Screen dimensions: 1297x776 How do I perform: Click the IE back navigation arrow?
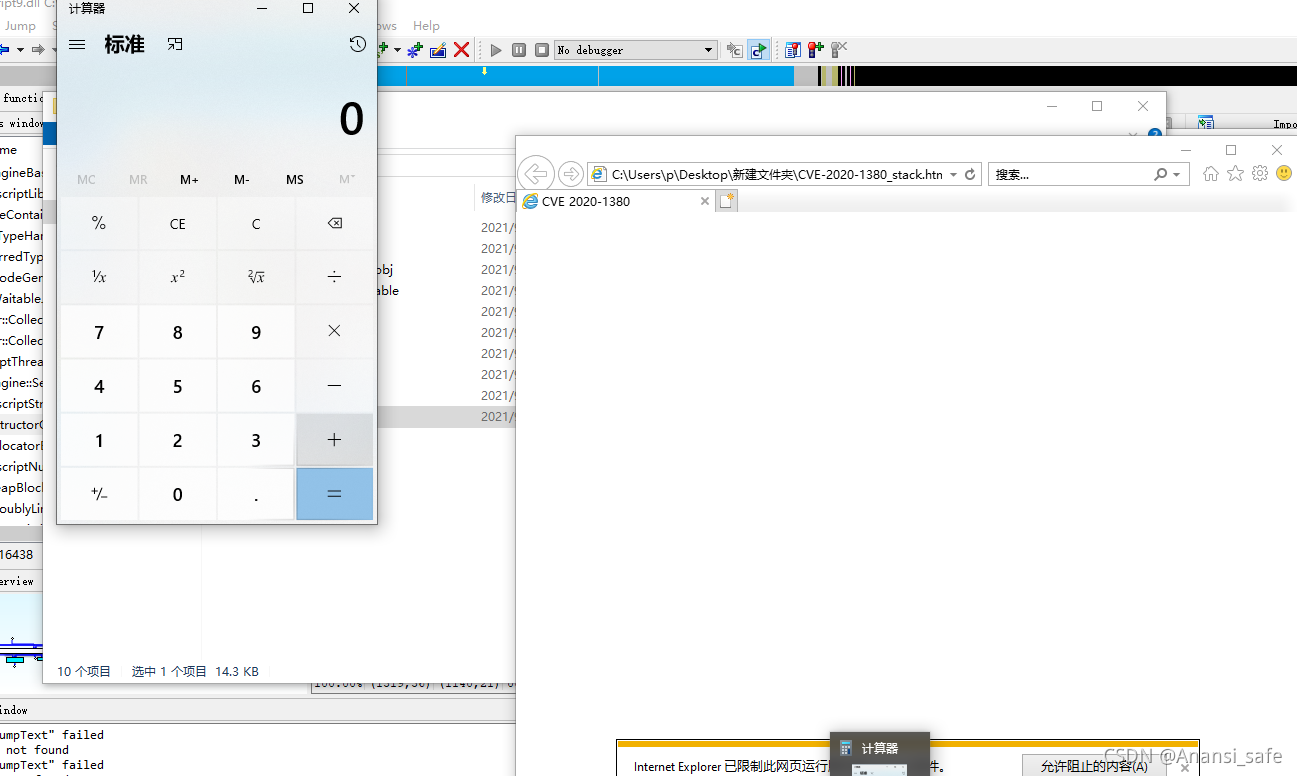pyautogui.click(x=536, y=174)
